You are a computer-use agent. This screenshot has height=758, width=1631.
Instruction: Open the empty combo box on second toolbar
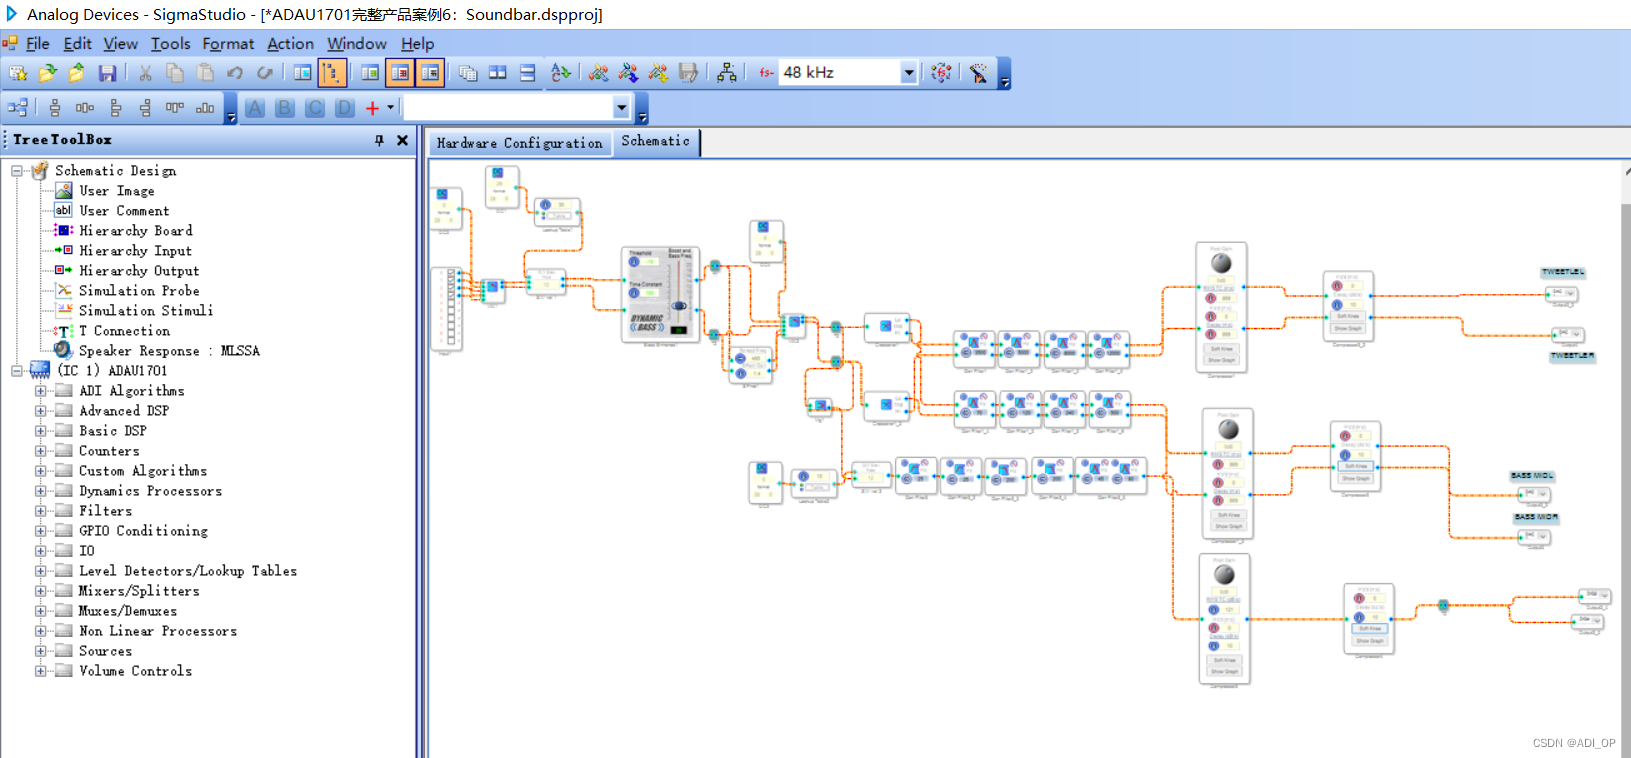coord(621,108)
